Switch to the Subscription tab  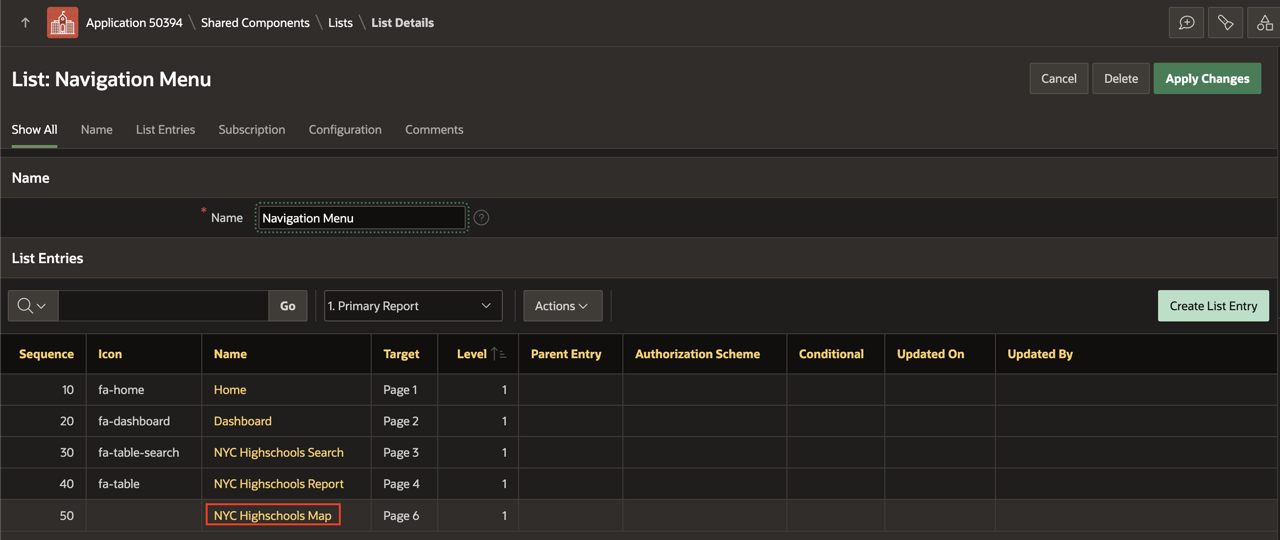pos(251,130)
